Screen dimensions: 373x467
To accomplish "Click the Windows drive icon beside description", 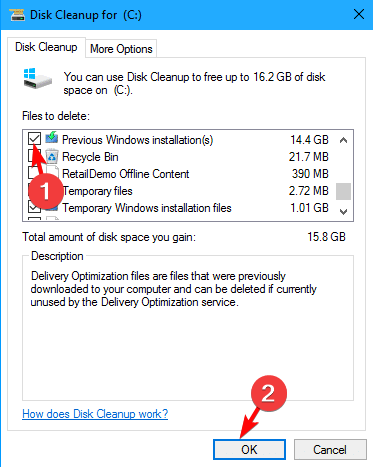I will (37, 78).
